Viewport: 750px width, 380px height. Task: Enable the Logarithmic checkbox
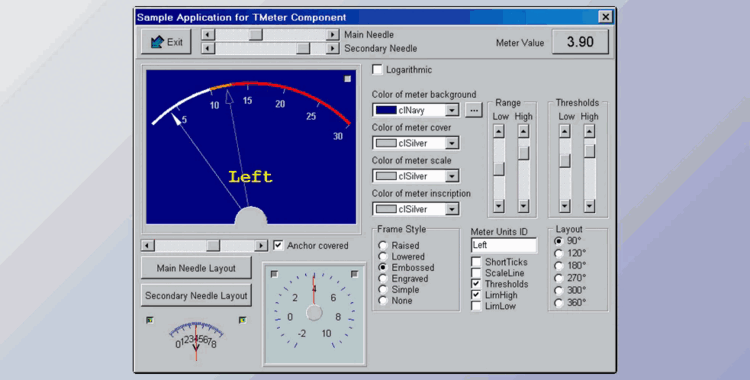(378, 70)
